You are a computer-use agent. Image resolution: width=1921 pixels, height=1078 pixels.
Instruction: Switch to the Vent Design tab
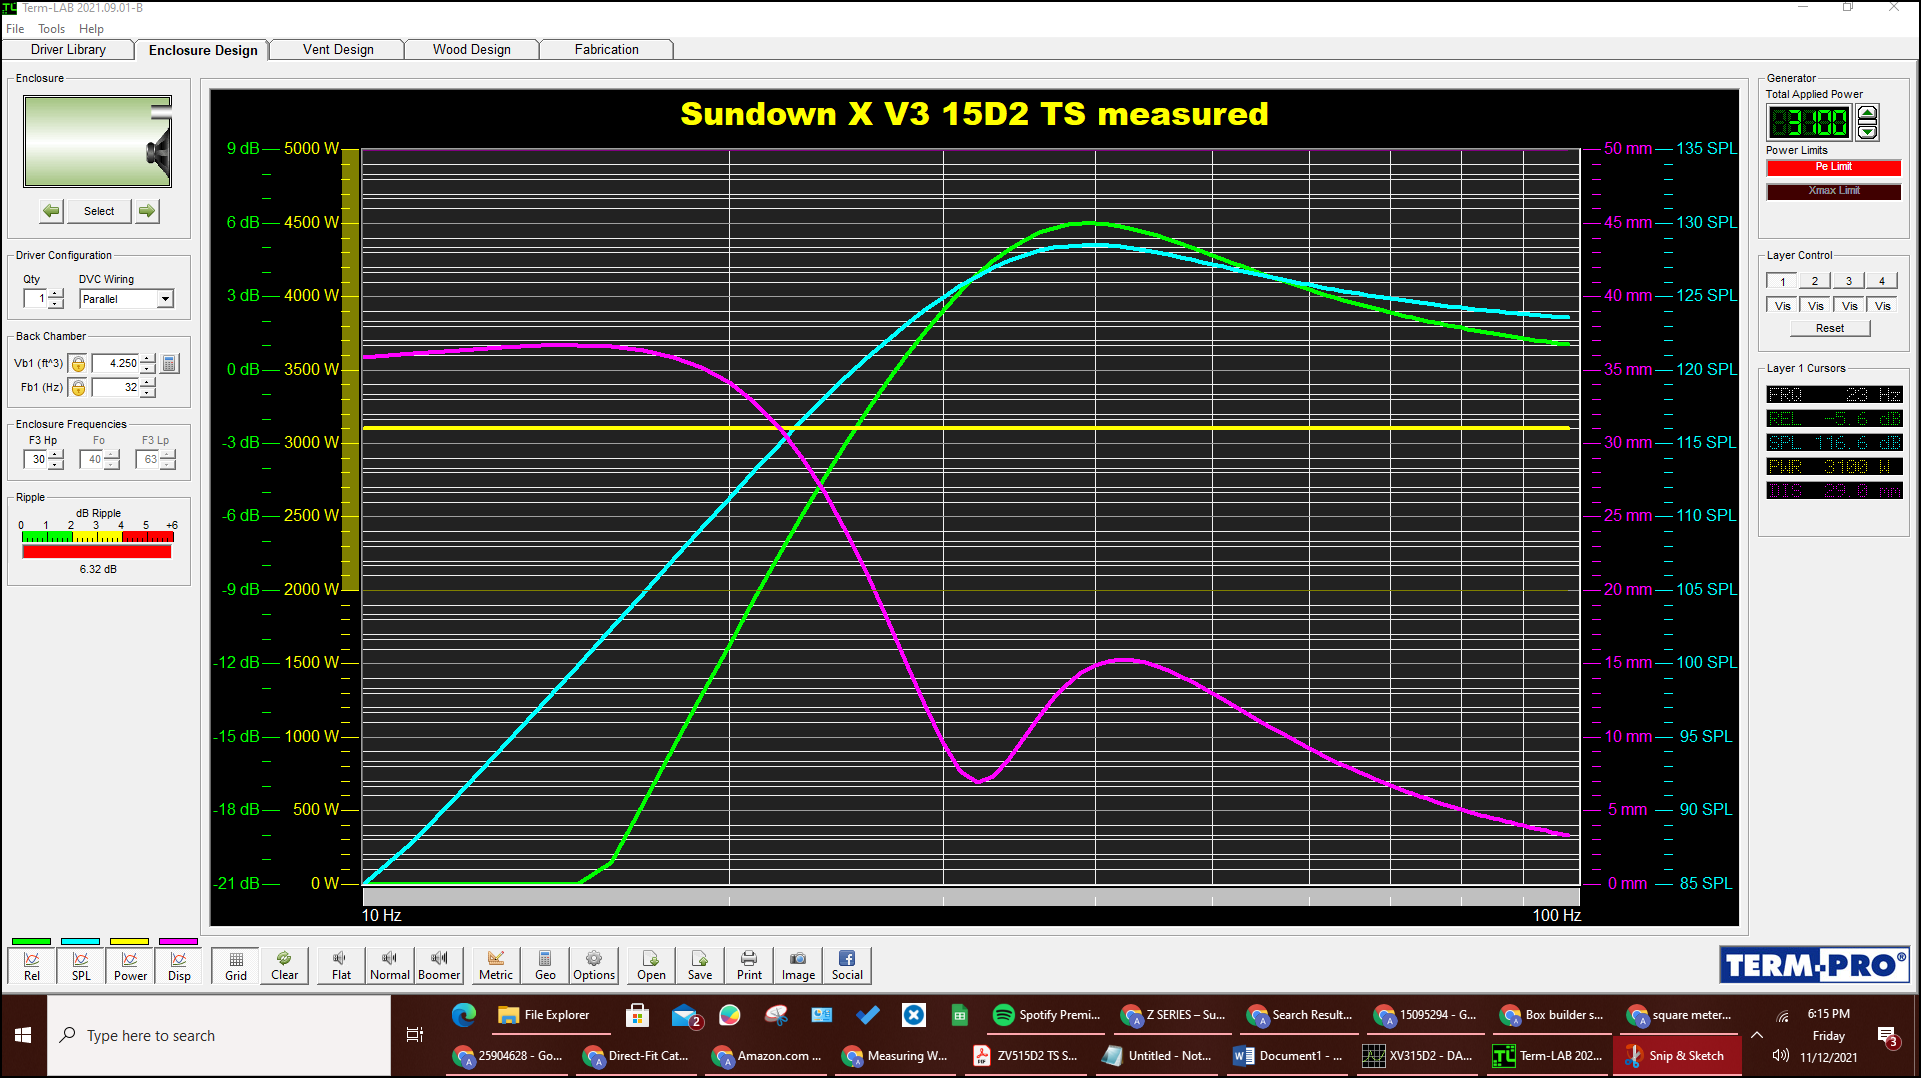(x=336, y=49)
